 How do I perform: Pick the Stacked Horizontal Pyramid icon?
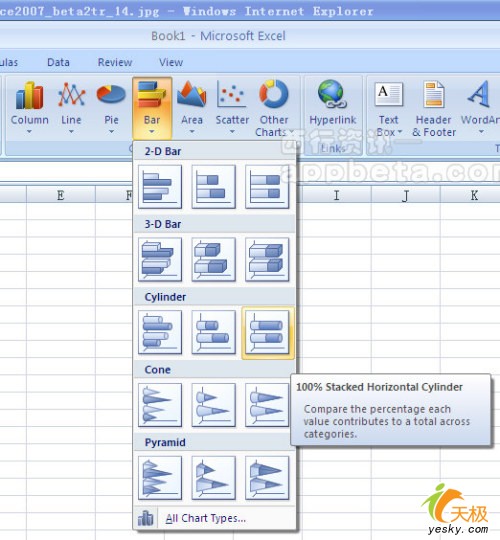pyautogui.click(x=213, y=478)
